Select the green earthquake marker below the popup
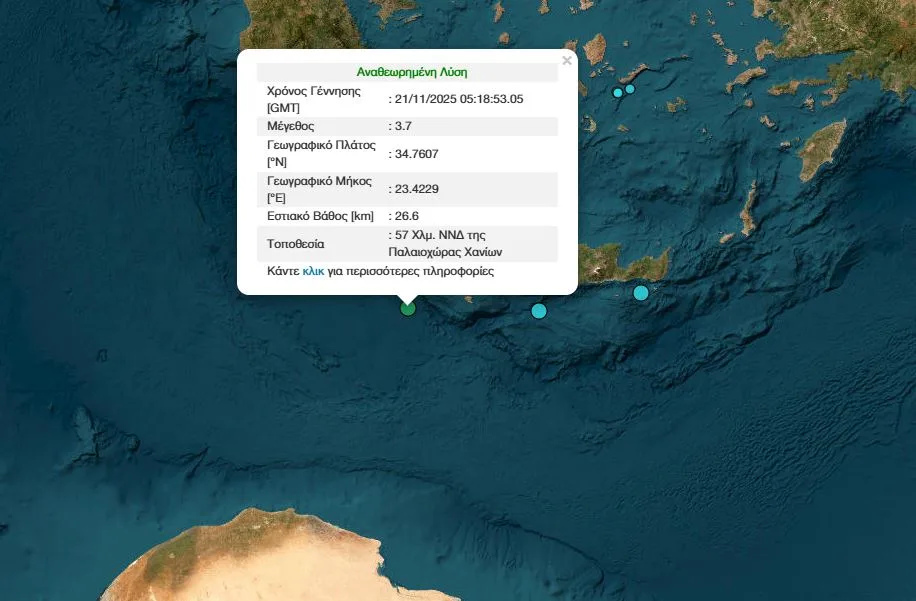Viewport: 916px width, 601px height. tap(408, 309)
